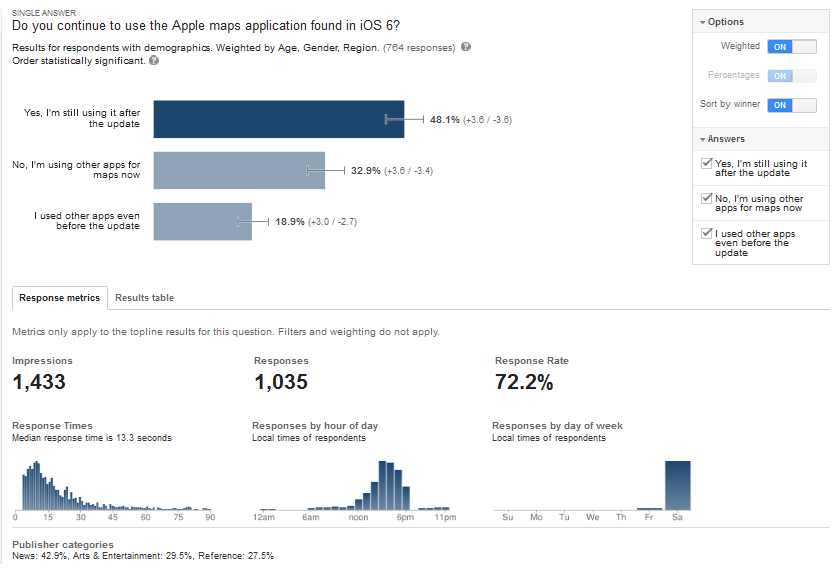Click the Publisher categories heading

(x=63, y=544)
